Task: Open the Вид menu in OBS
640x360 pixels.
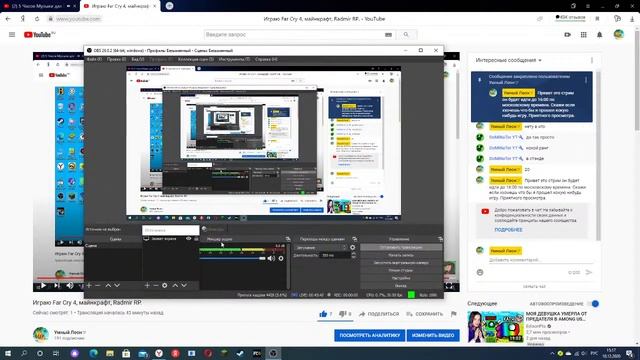Action: pos(138,59)
